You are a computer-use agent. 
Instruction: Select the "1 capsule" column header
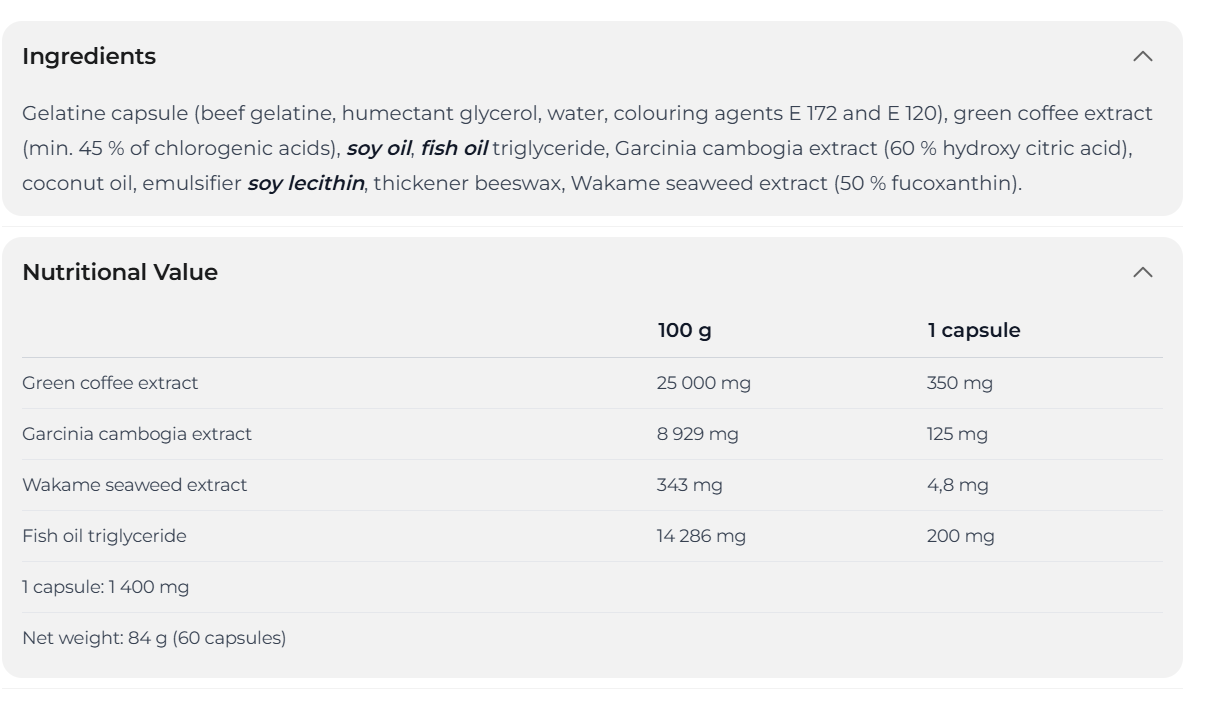(973, 331)
